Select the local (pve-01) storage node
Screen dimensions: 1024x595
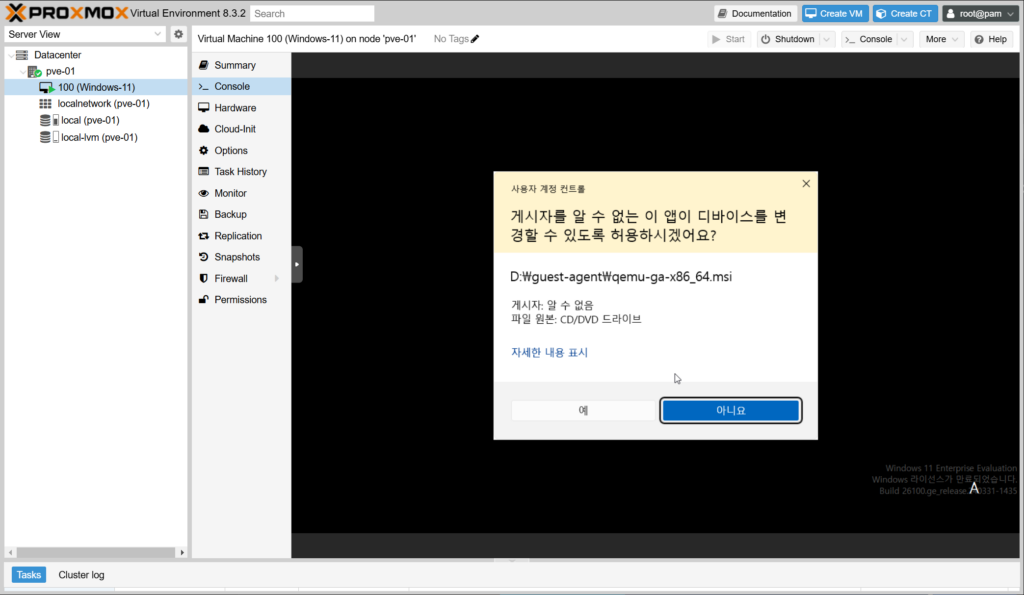(x=90, y=120)
